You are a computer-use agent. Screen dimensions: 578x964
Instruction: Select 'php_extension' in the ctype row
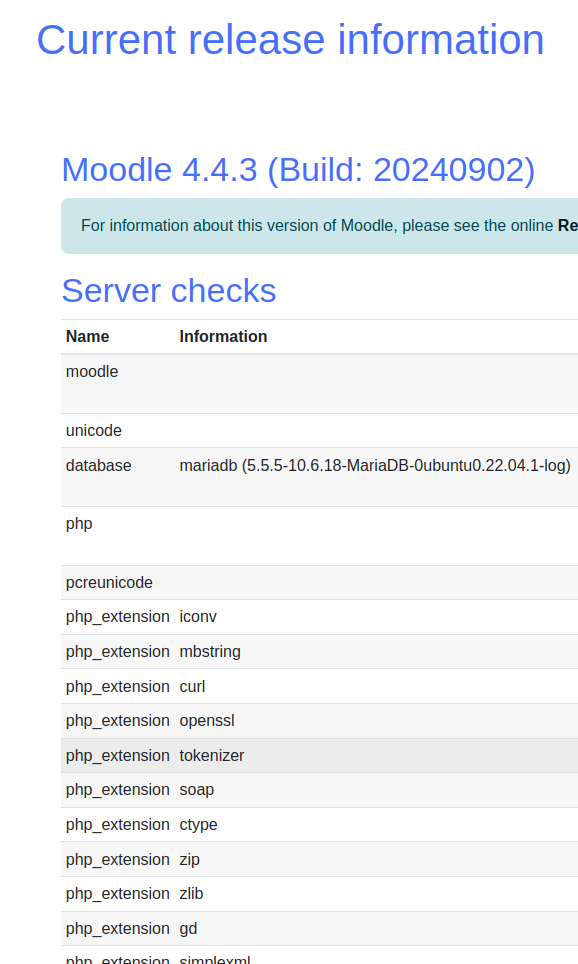(x=117, y=825)
